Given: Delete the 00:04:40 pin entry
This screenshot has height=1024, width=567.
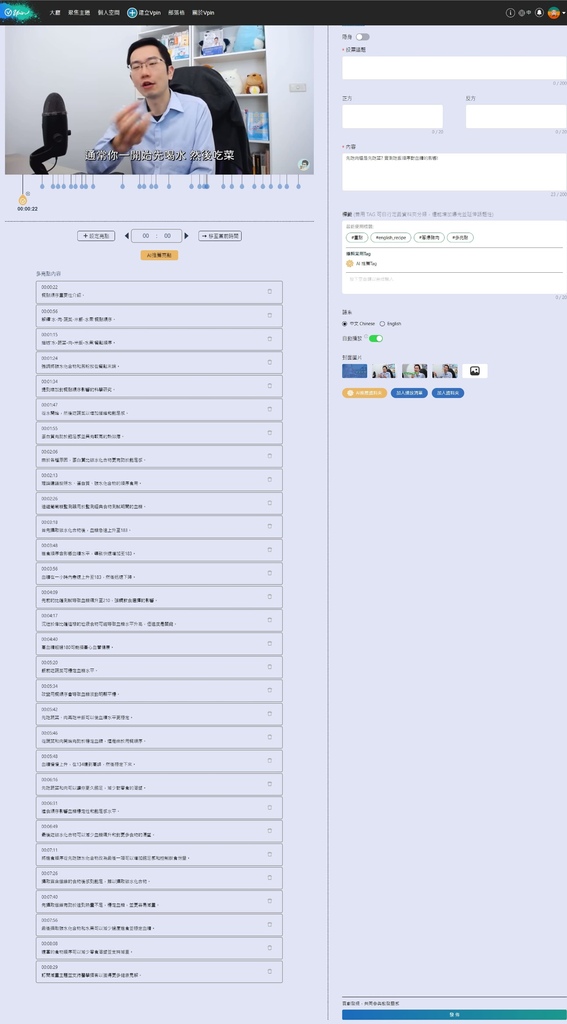Looking at the screenshot, I should tap(270, 643).
